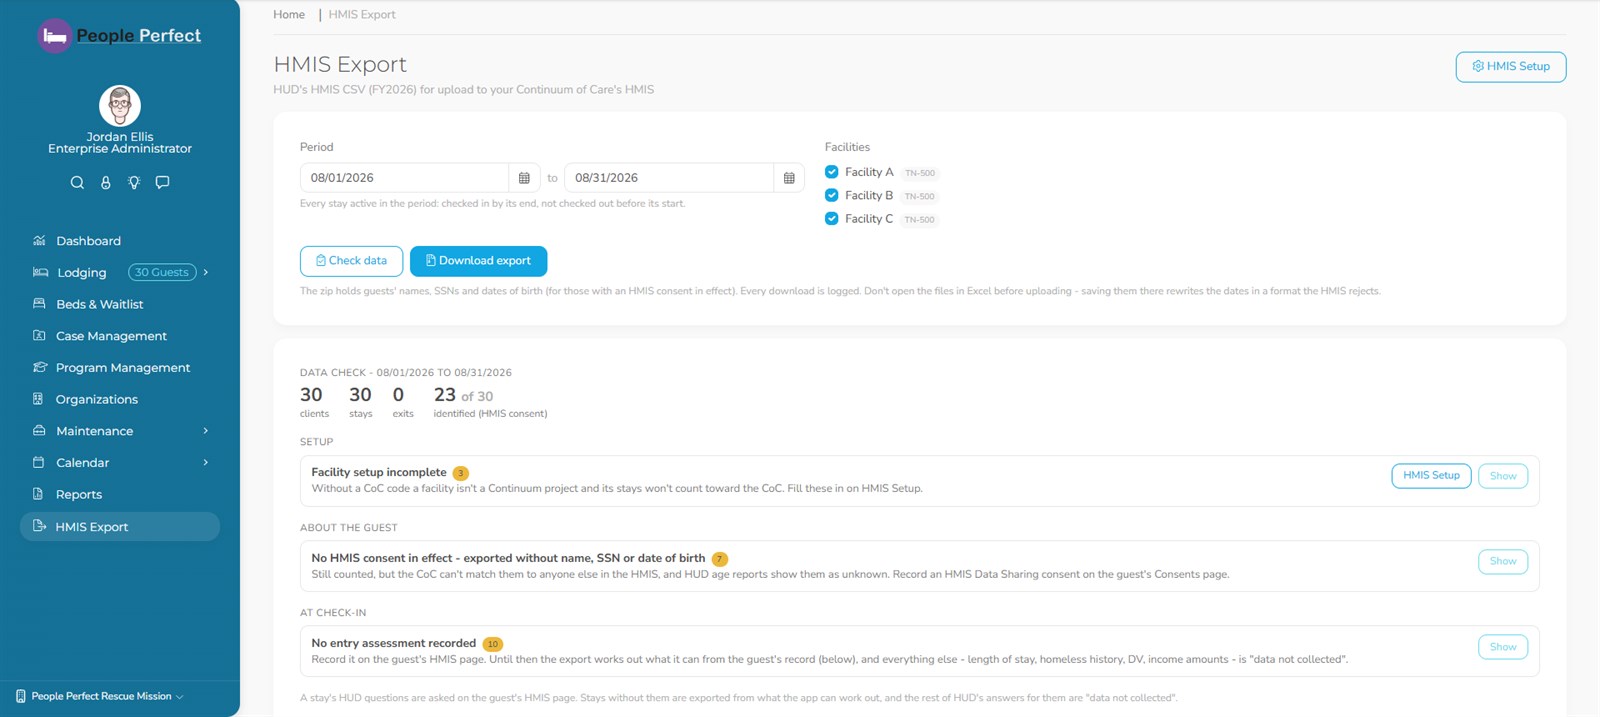Open the start date calendar picker icon
The width and height of the screenshot is (1600, 717).
(524, 178)
